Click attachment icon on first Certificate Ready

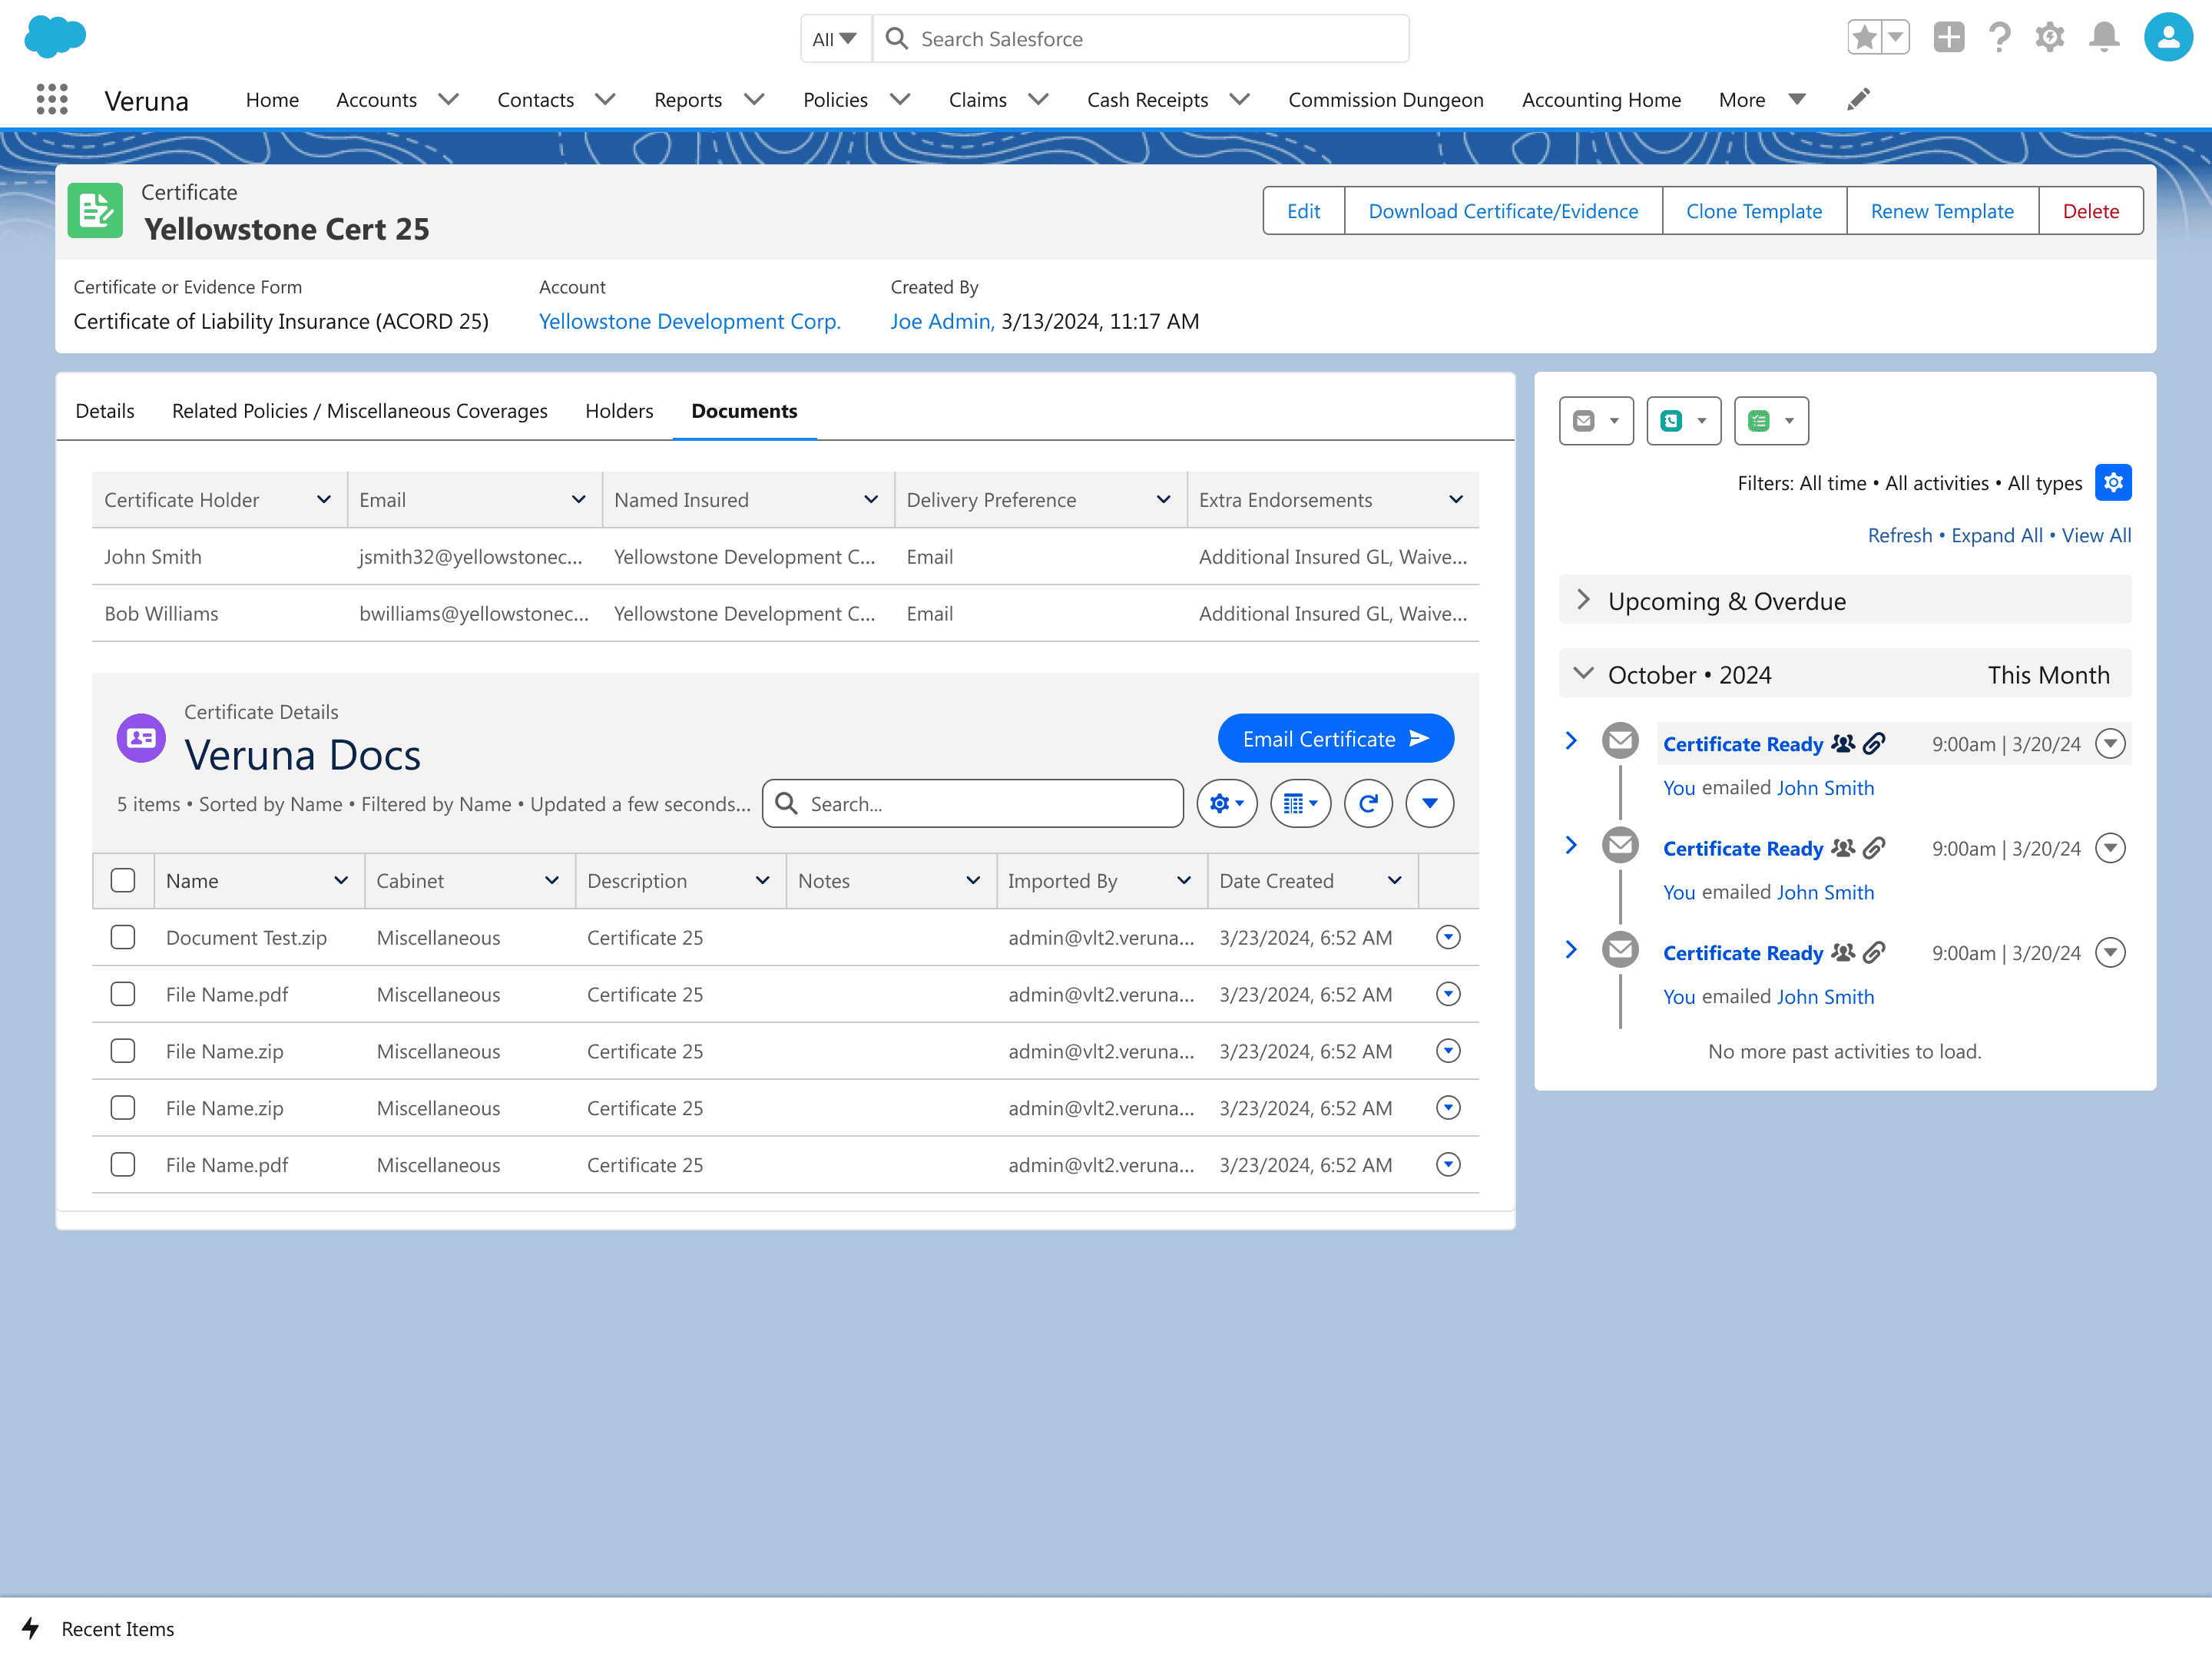click(1874, 743)
